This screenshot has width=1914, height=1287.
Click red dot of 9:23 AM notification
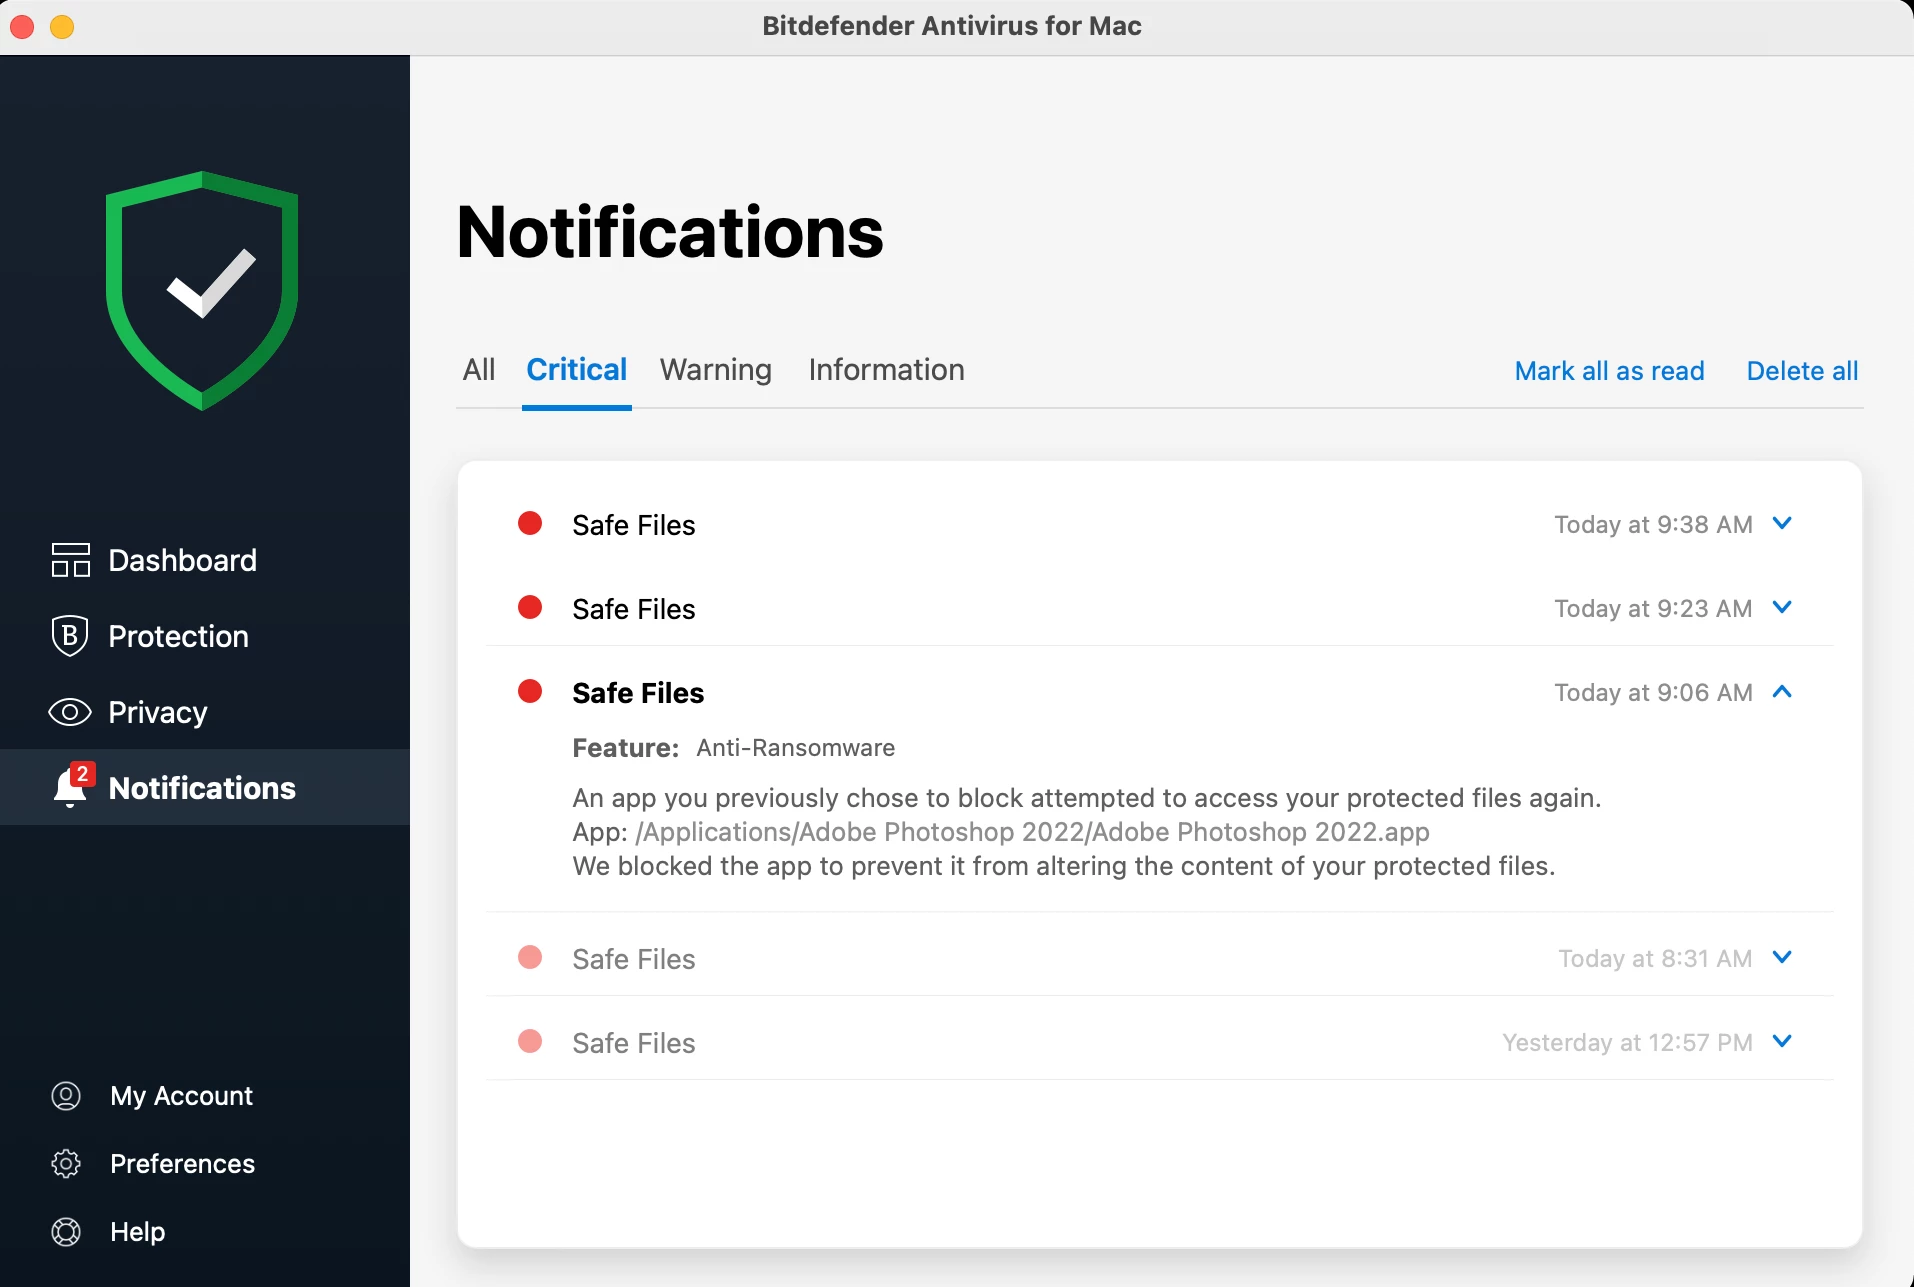pos(530,607)
